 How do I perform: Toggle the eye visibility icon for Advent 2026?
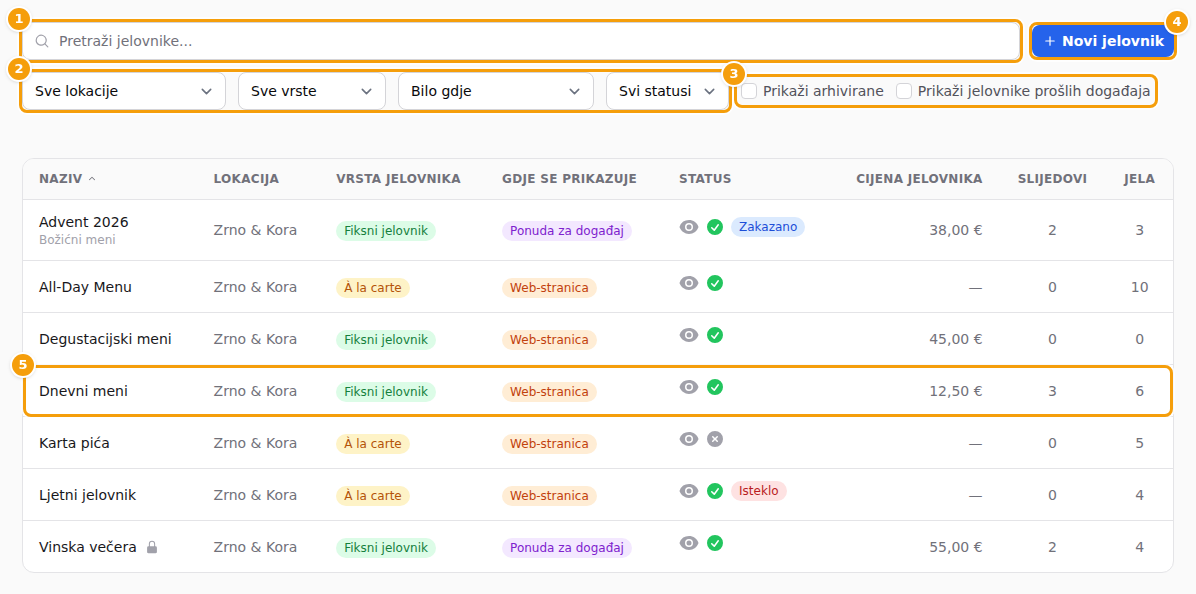689,226
